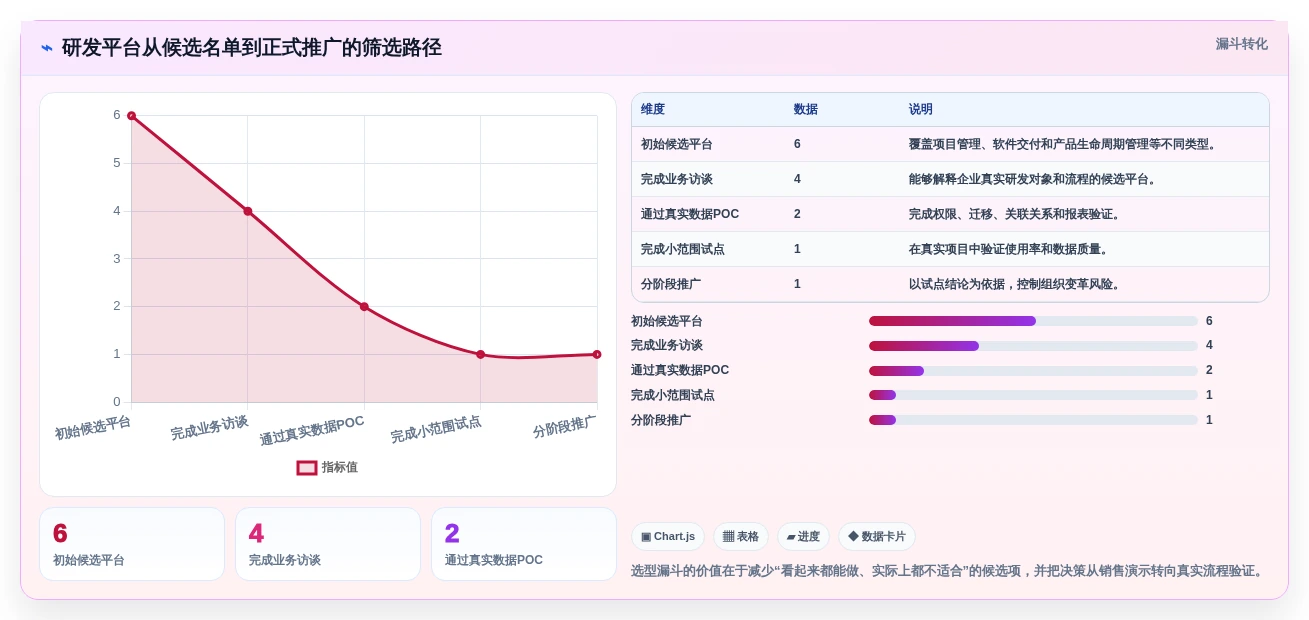Image resolution: width=1309 pixels, height=620 pixels.
Task: Click the icon inside the Chart.js chip
Action: tap(646, 537)
